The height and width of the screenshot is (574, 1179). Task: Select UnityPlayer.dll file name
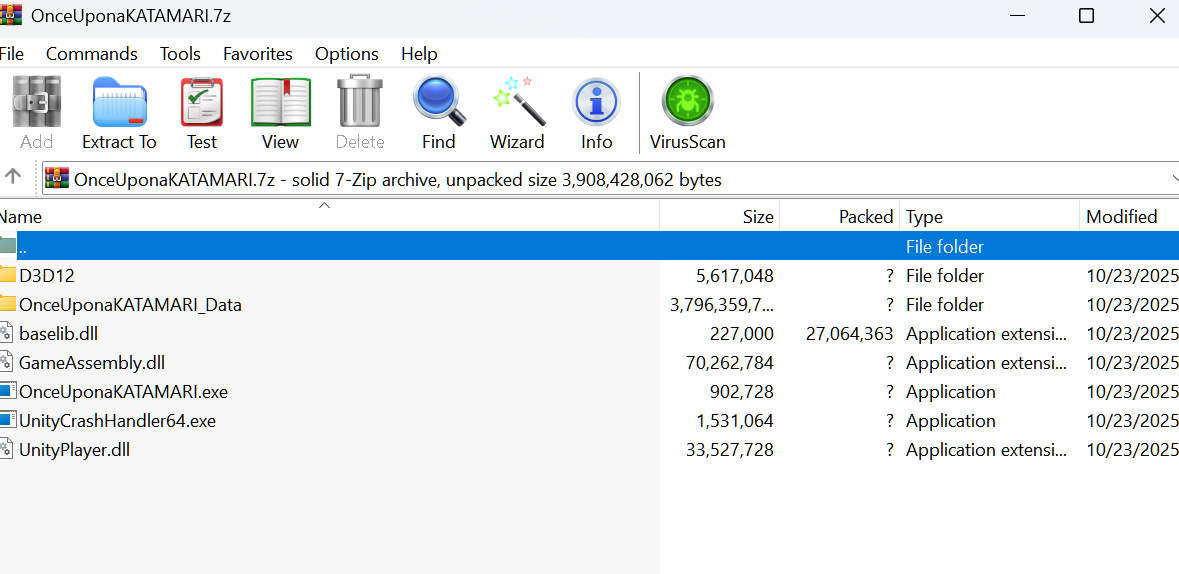(x=74, y=450)
